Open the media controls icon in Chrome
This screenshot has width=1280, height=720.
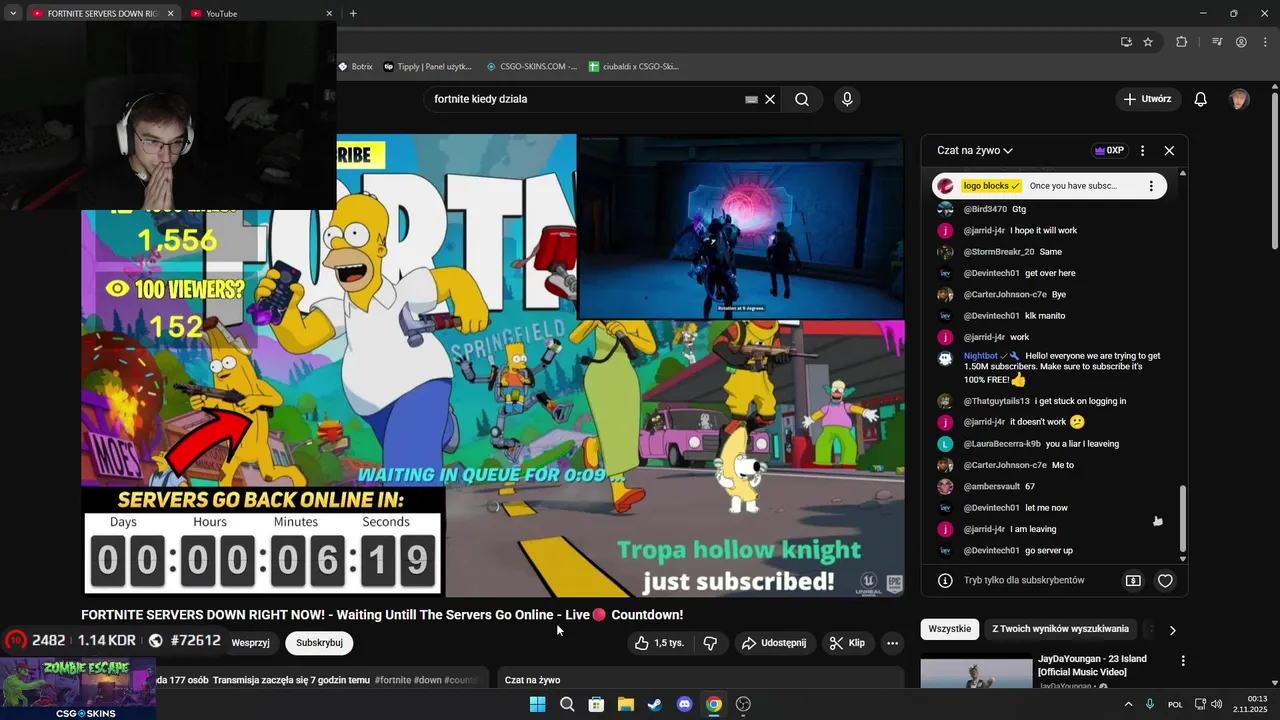point(1217,42)
